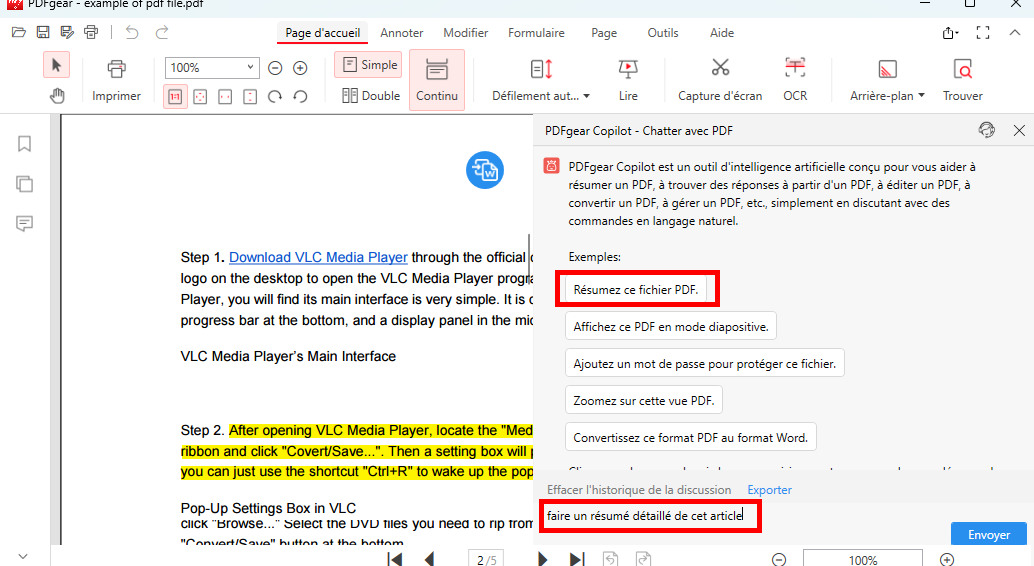
Task: Launch the OCR tool
Action: click(x=795, y=80)
